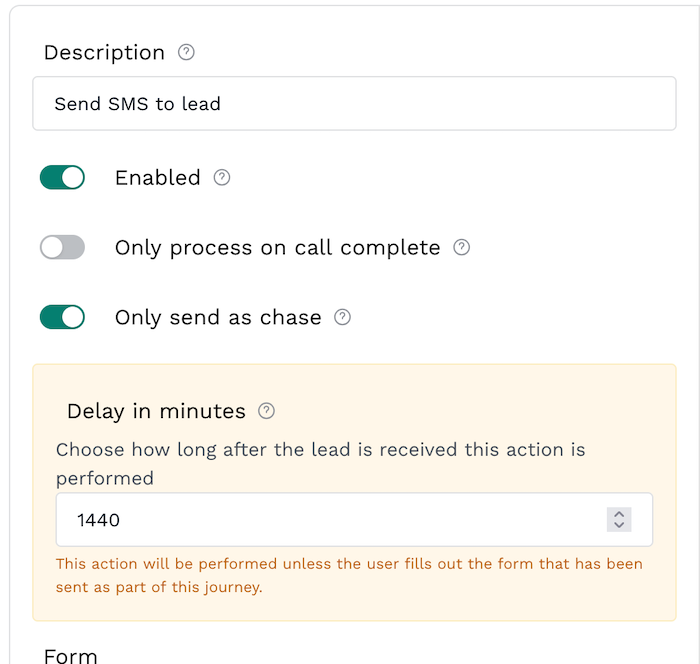Click the Only process on call complete label
Viewport: 700px width, 664px height.
277,248
